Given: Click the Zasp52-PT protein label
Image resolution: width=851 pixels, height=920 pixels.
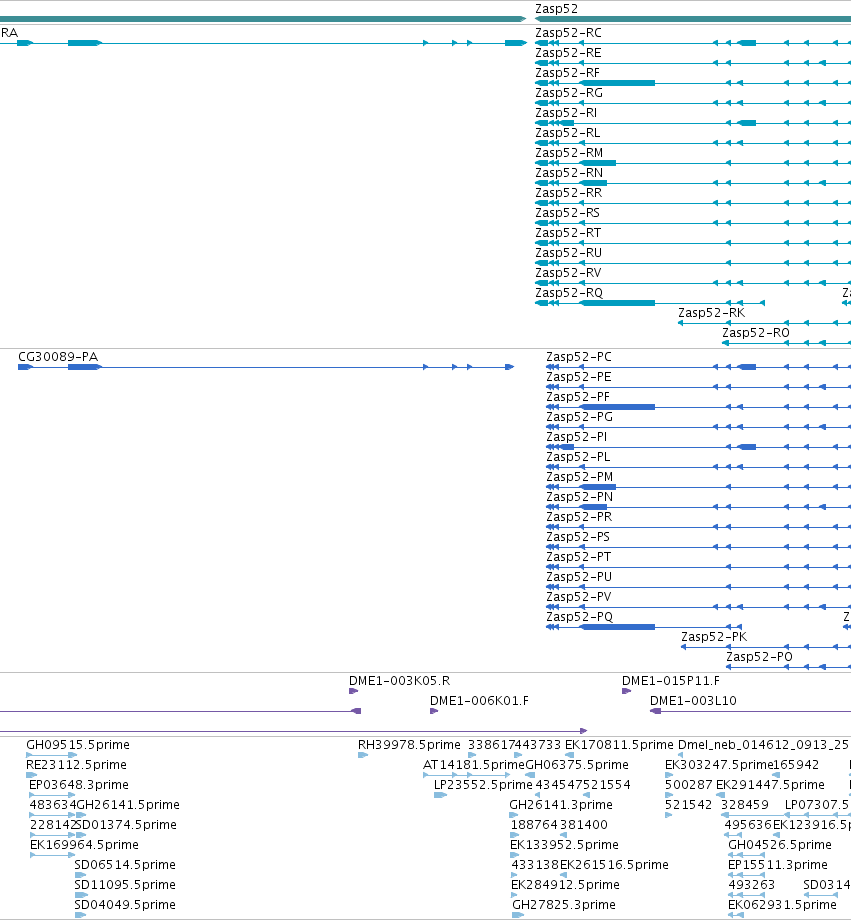Looking at the screenshot, I should click(x=579, y=556).
